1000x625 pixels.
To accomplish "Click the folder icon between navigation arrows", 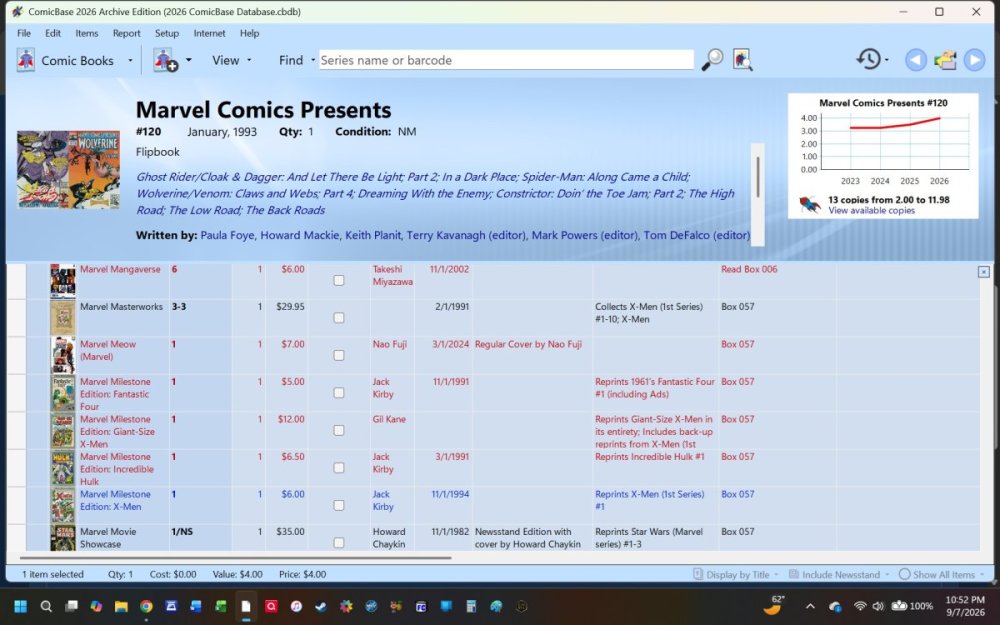I will (x=945, y=60).
